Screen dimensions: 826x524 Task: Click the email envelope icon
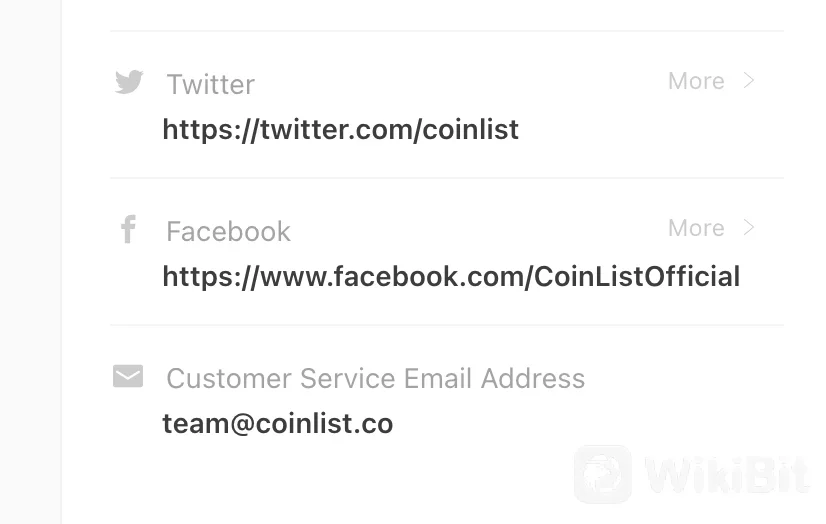(128, 377)
